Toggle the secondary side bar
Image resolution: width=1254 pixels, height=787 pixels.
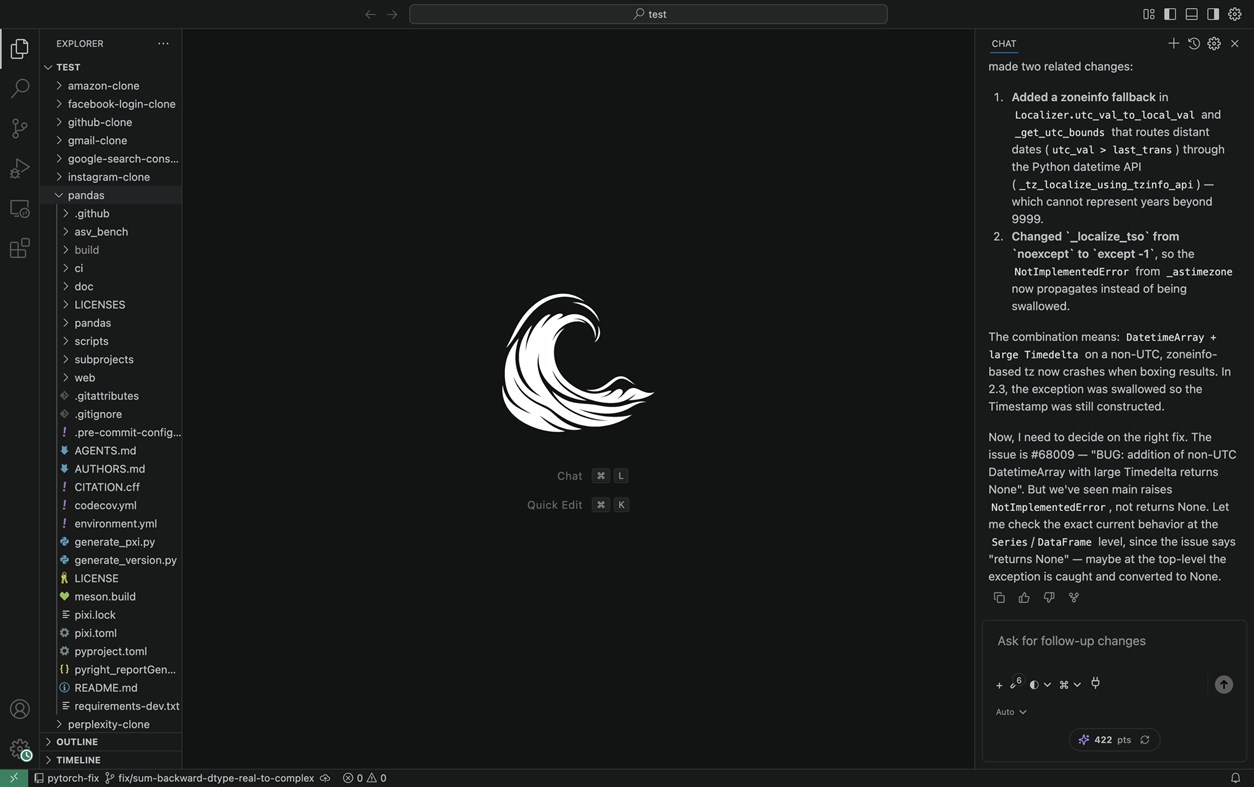pos(1213,14)
